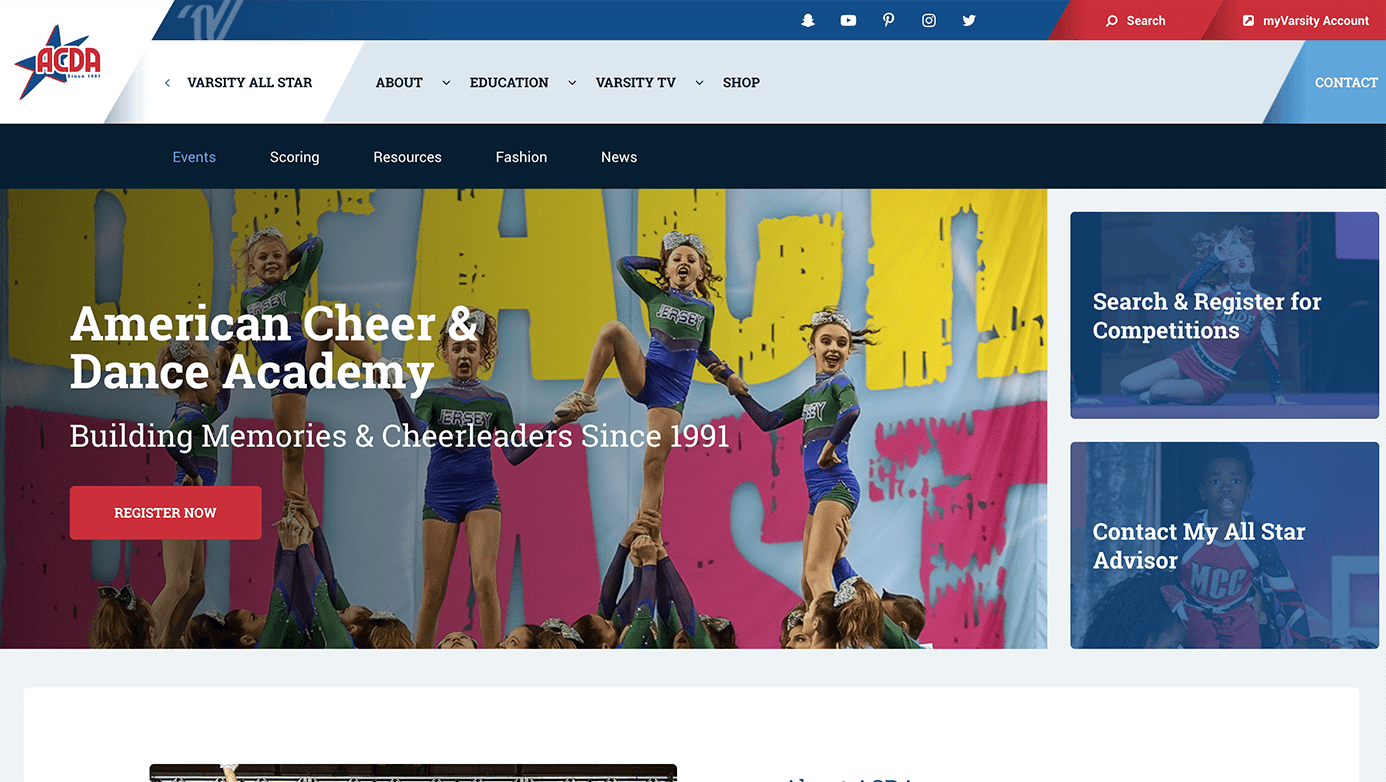
Task: Open the Search button text
Action: point(1146,21)
